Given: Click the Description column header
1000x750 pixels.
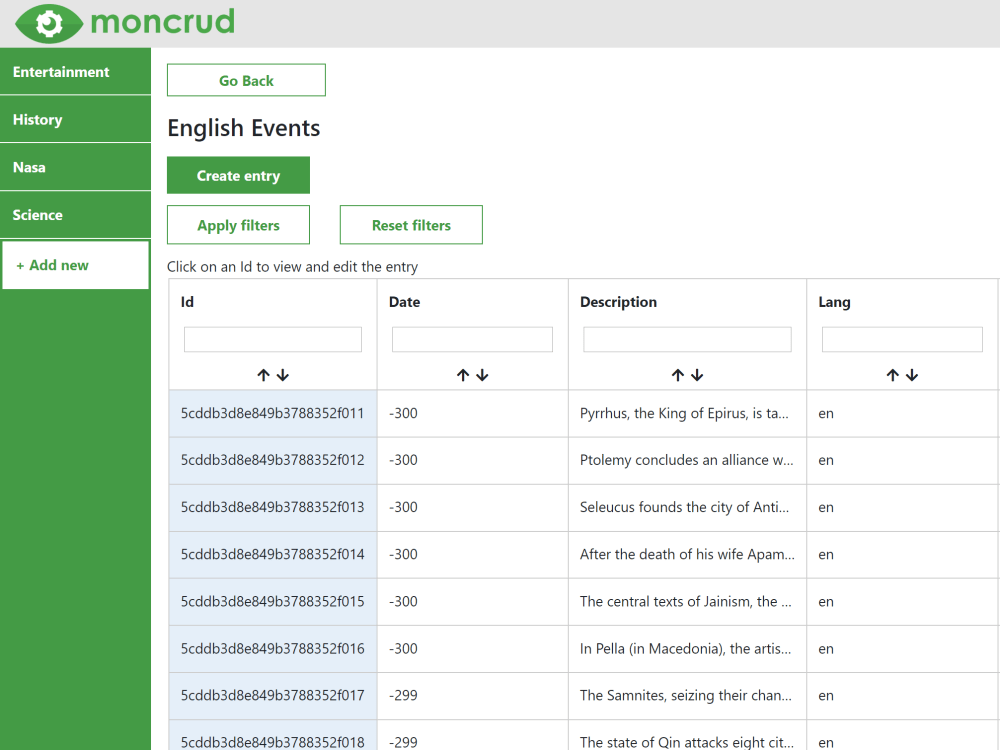Looking at the screenshot, I should point(618,302).
